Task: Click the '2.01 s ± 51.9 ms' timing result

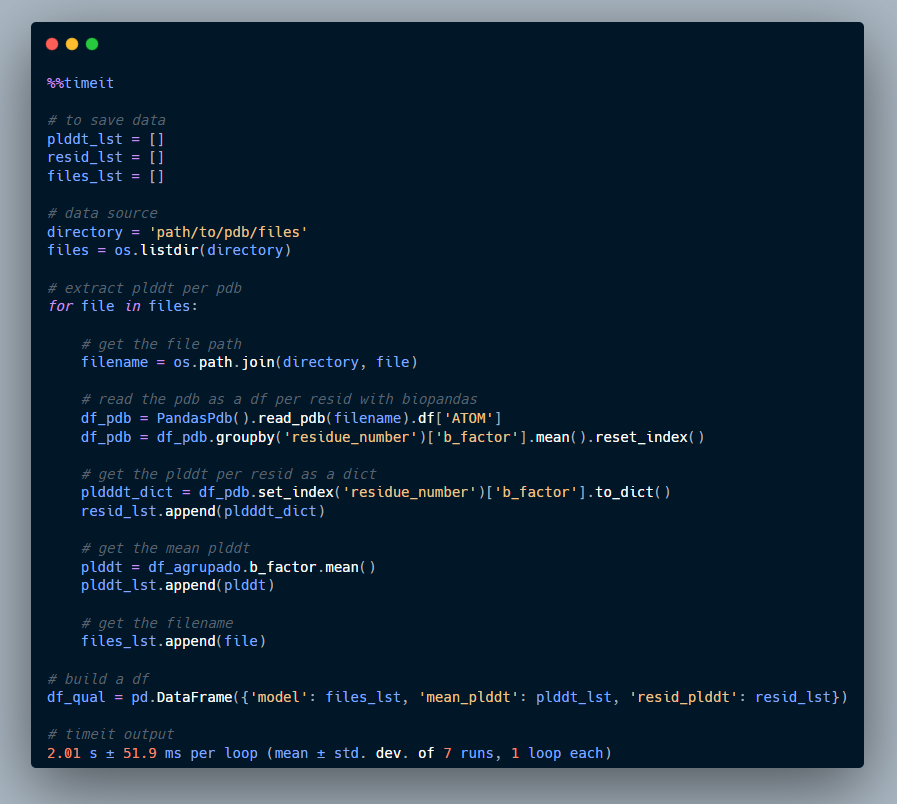Action: click(x=114, y=753)
